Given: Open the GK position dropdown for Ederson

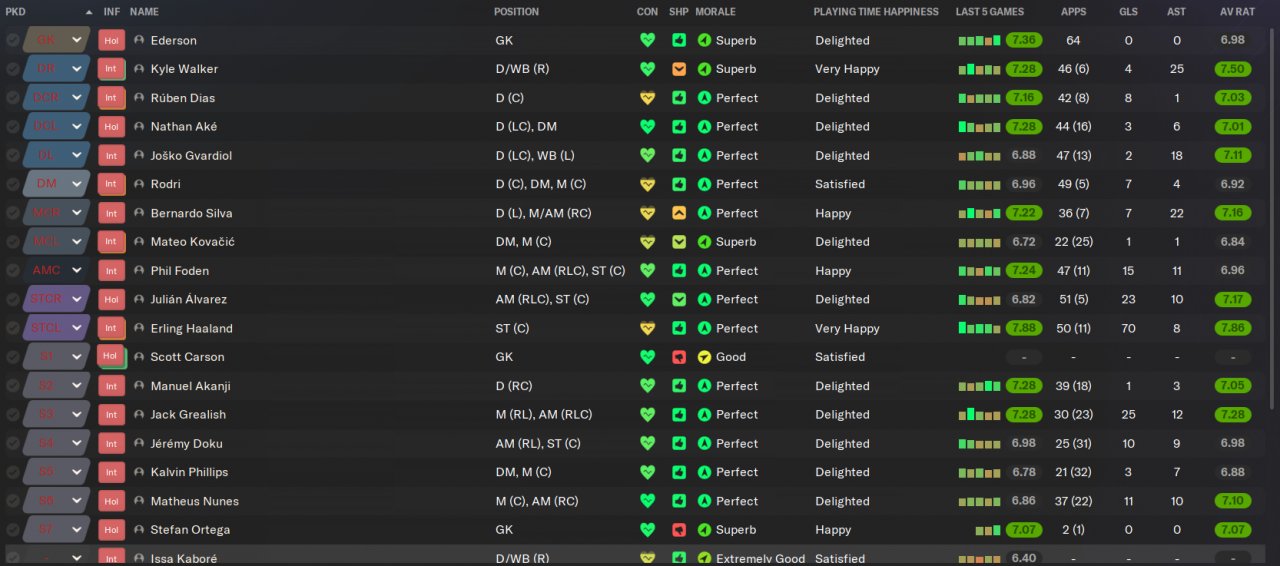Looking at the screenshot, I should (x=76, y=41).
